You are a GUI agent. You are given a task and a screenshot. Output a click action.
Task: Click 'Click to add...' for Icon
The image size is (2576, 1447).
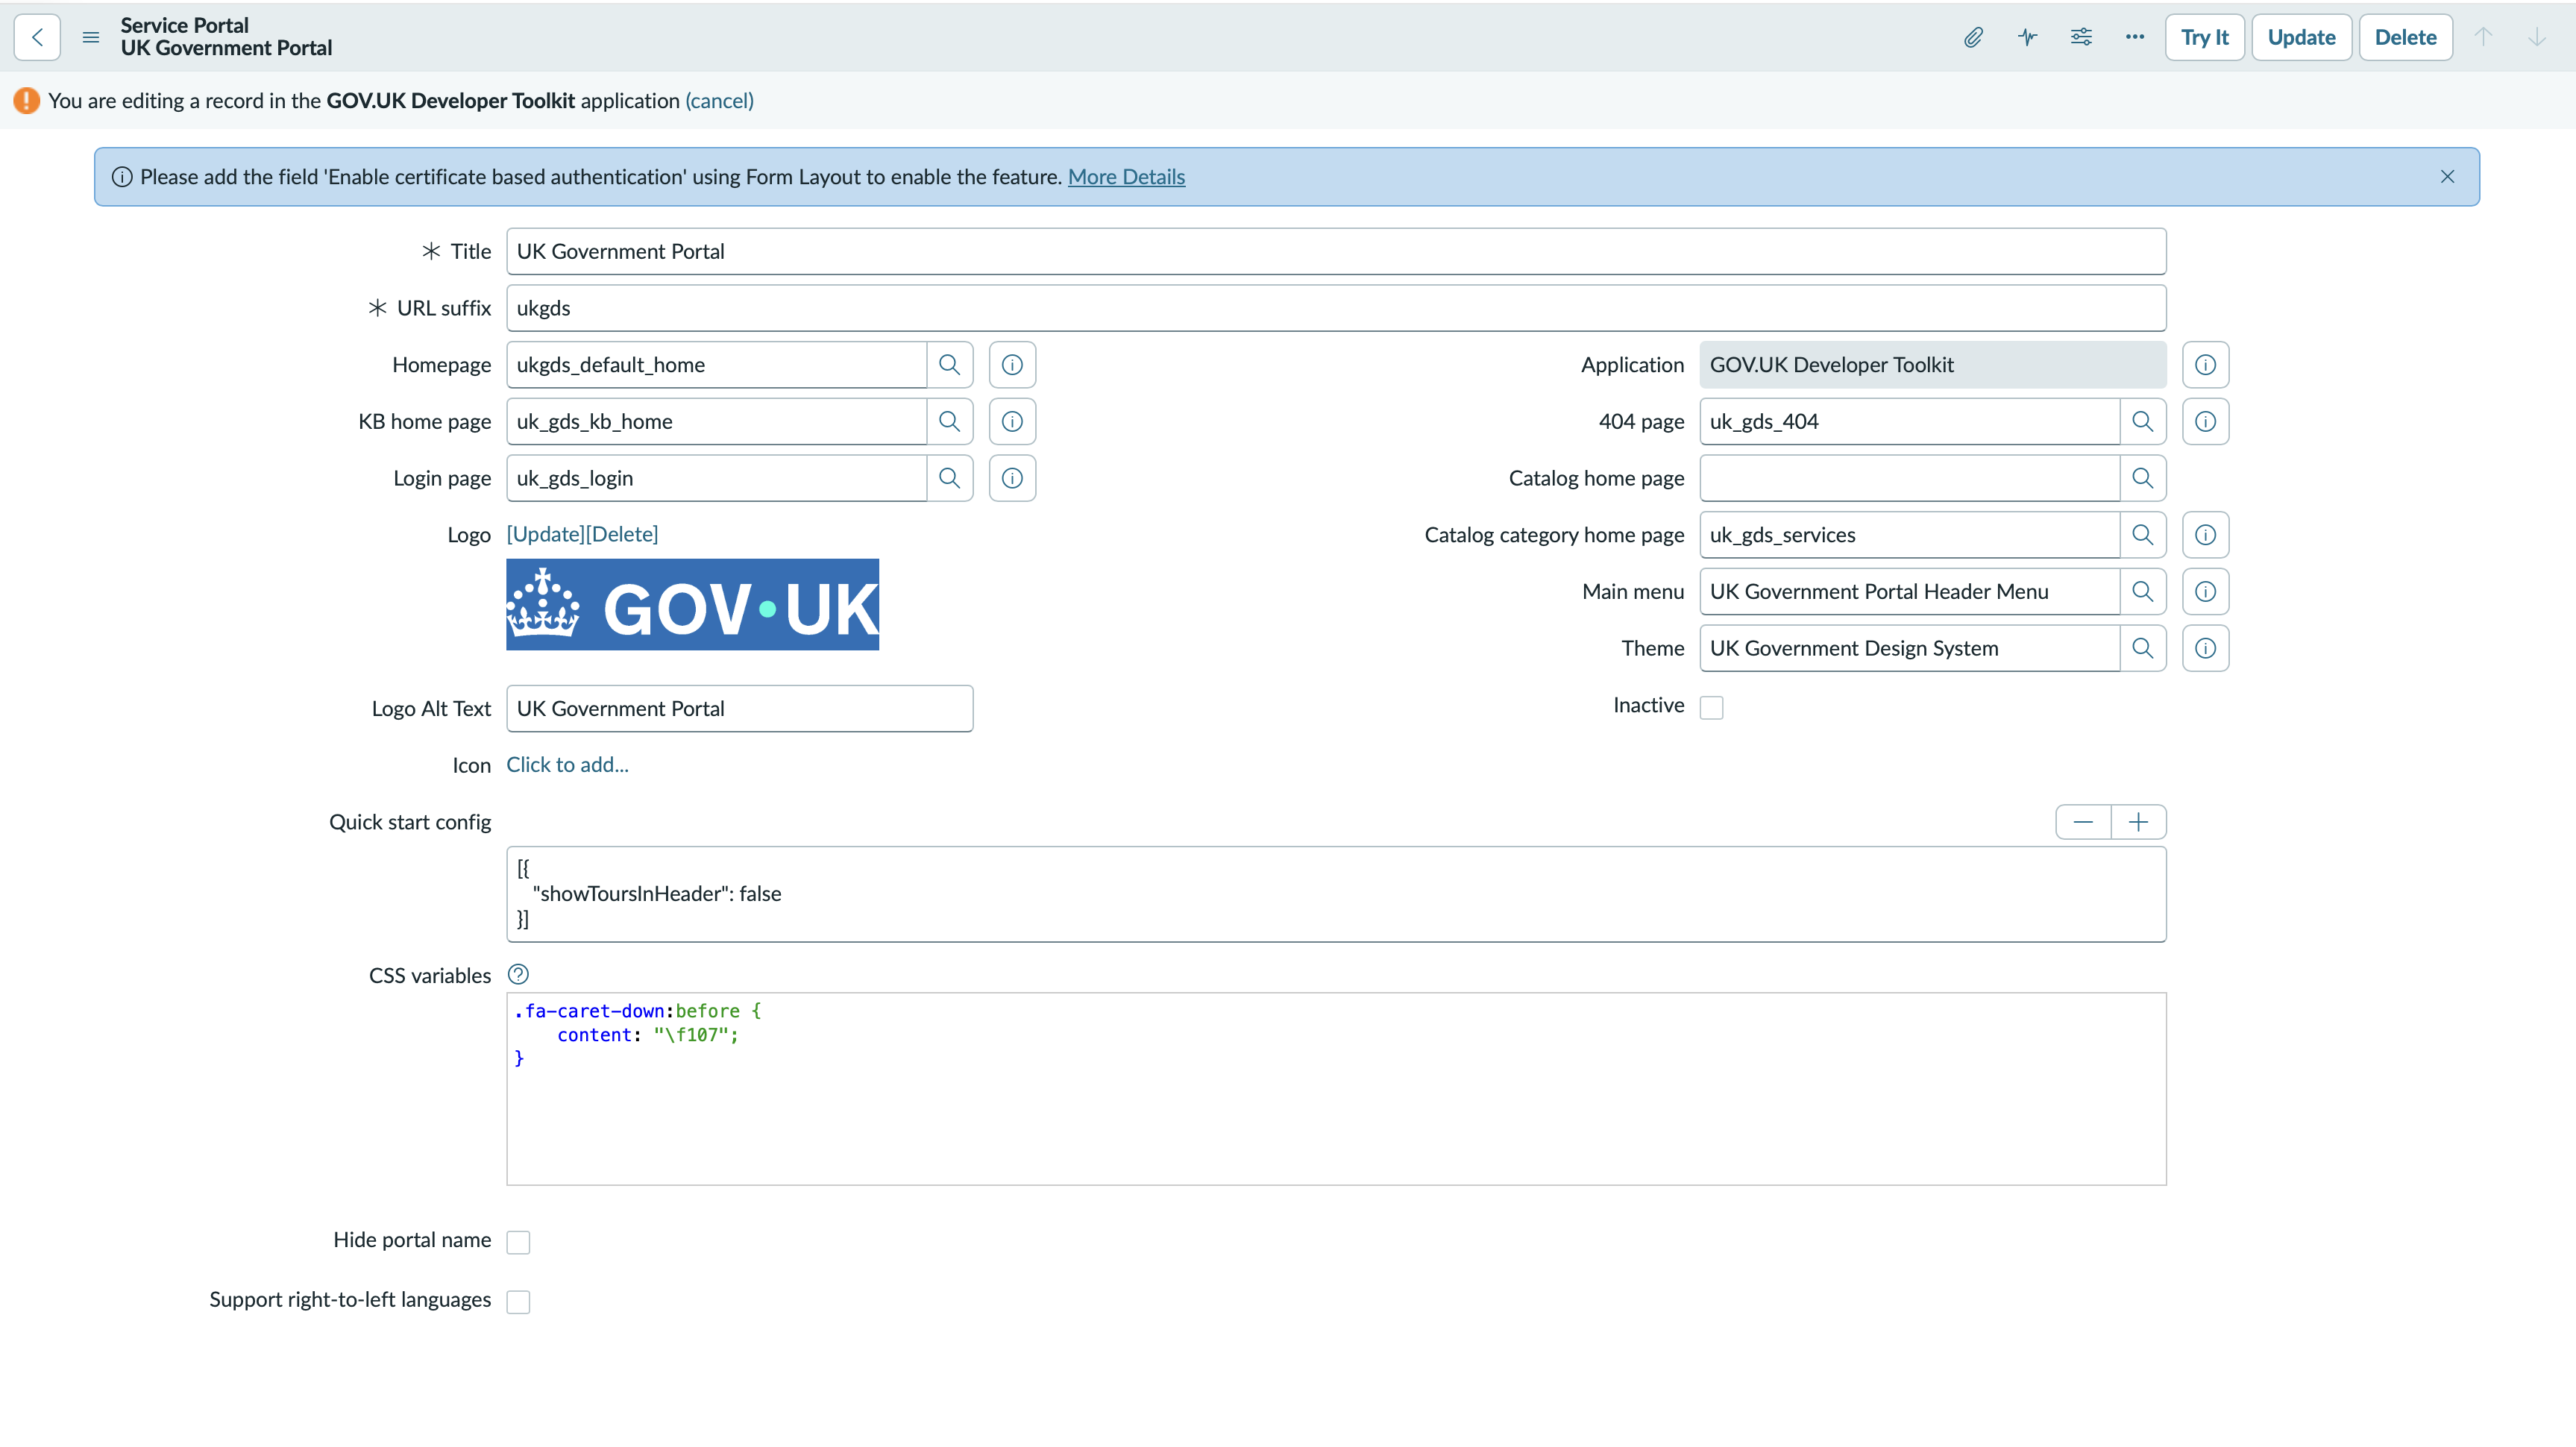coord(567,764)
